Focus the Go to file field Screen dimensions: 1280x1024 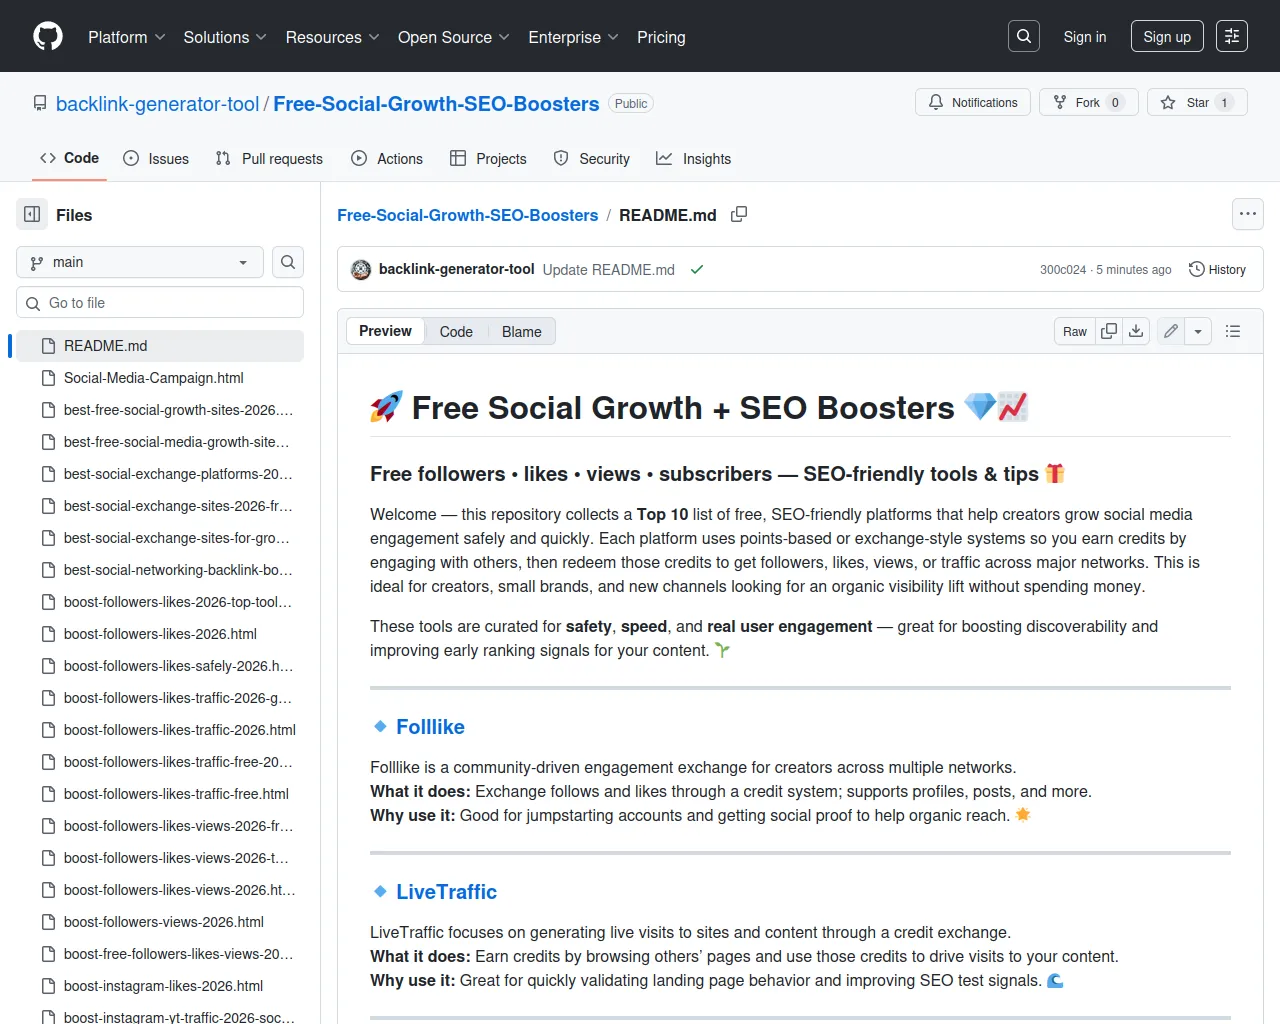click(x=160, y=303)
